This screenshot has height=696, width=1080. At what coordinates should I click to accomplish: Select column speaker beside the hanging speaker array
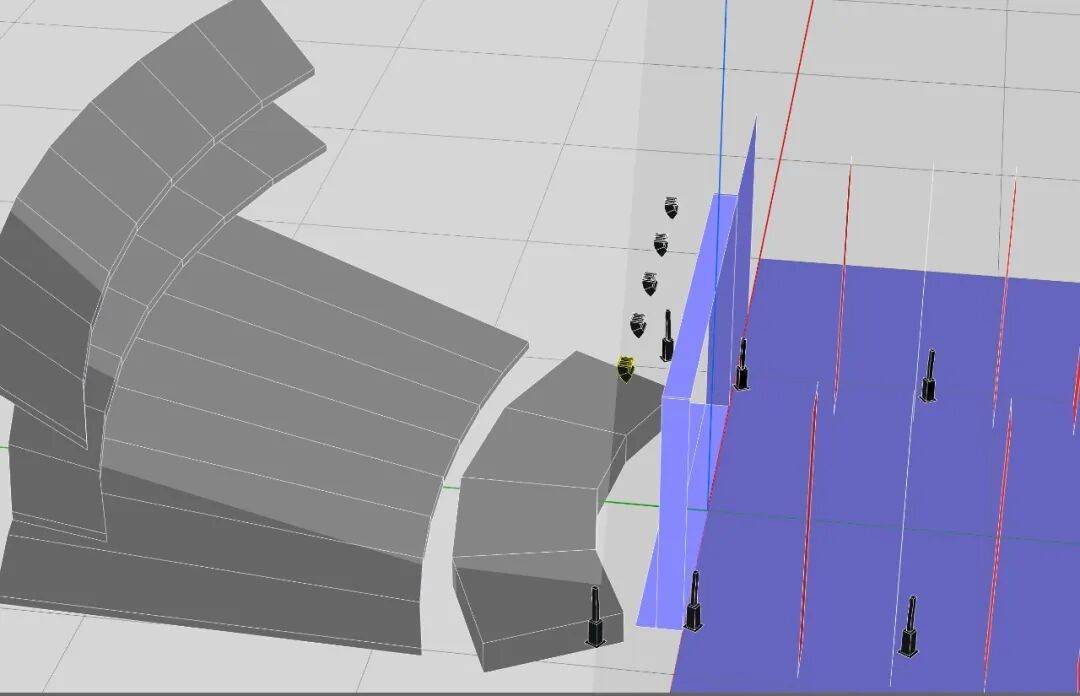click(667, 337)
